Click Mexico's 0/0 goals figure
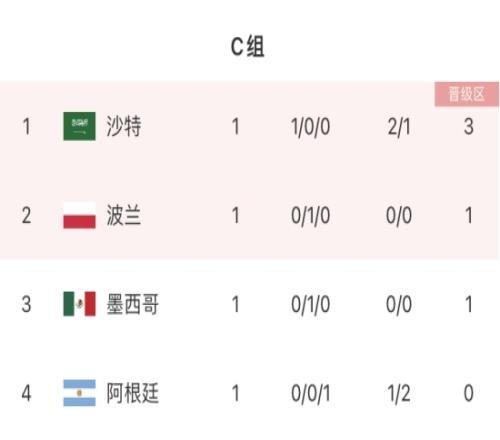The width and height of the screenshot is (500, 440). 399,305
